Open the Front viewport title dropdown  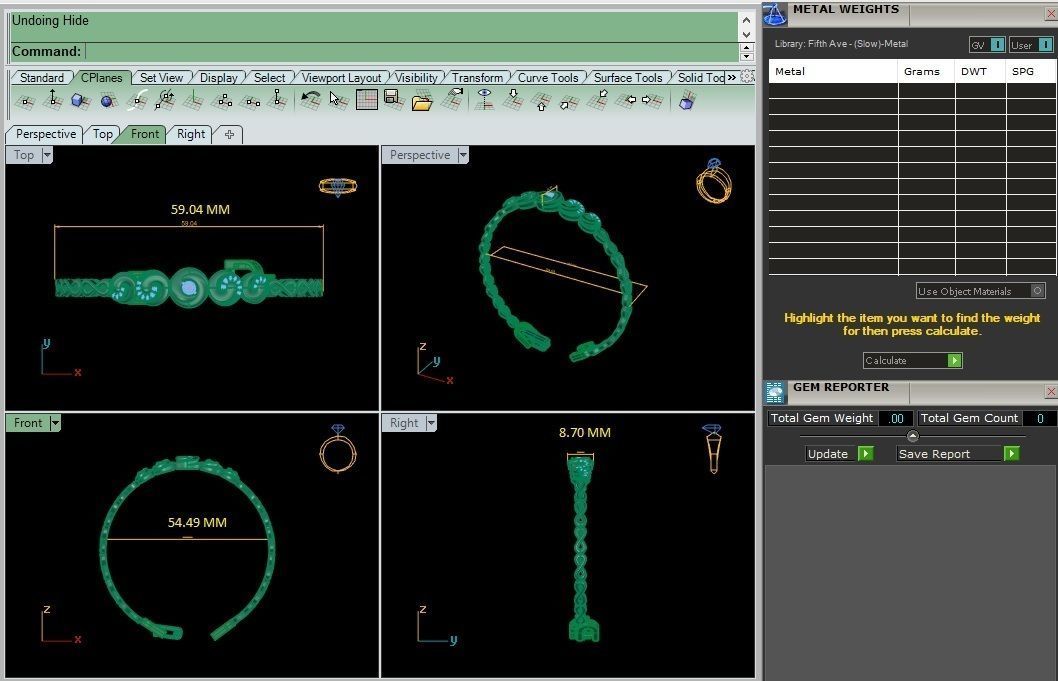(55, 423)
